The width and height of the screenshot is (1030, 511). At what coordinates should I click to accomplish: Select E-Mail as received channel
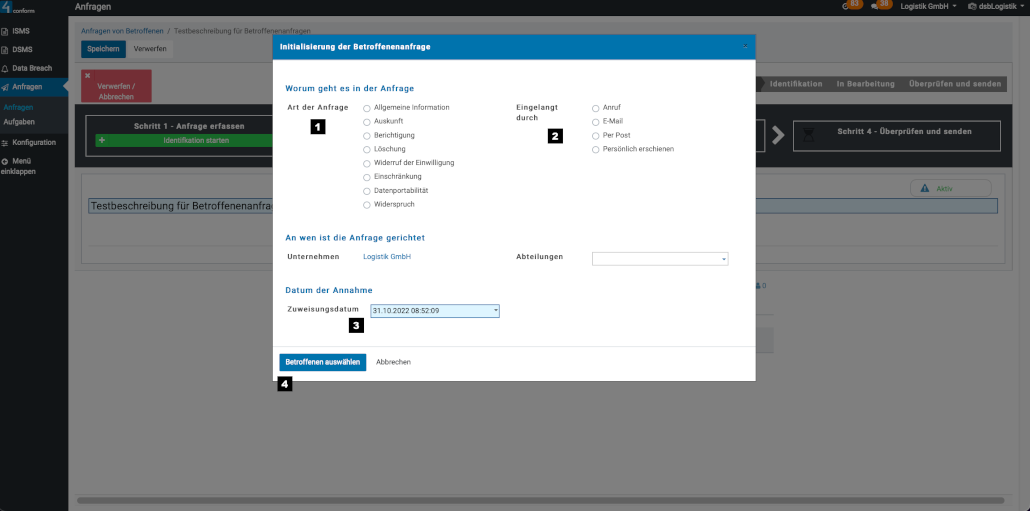(x=596, y=121)
